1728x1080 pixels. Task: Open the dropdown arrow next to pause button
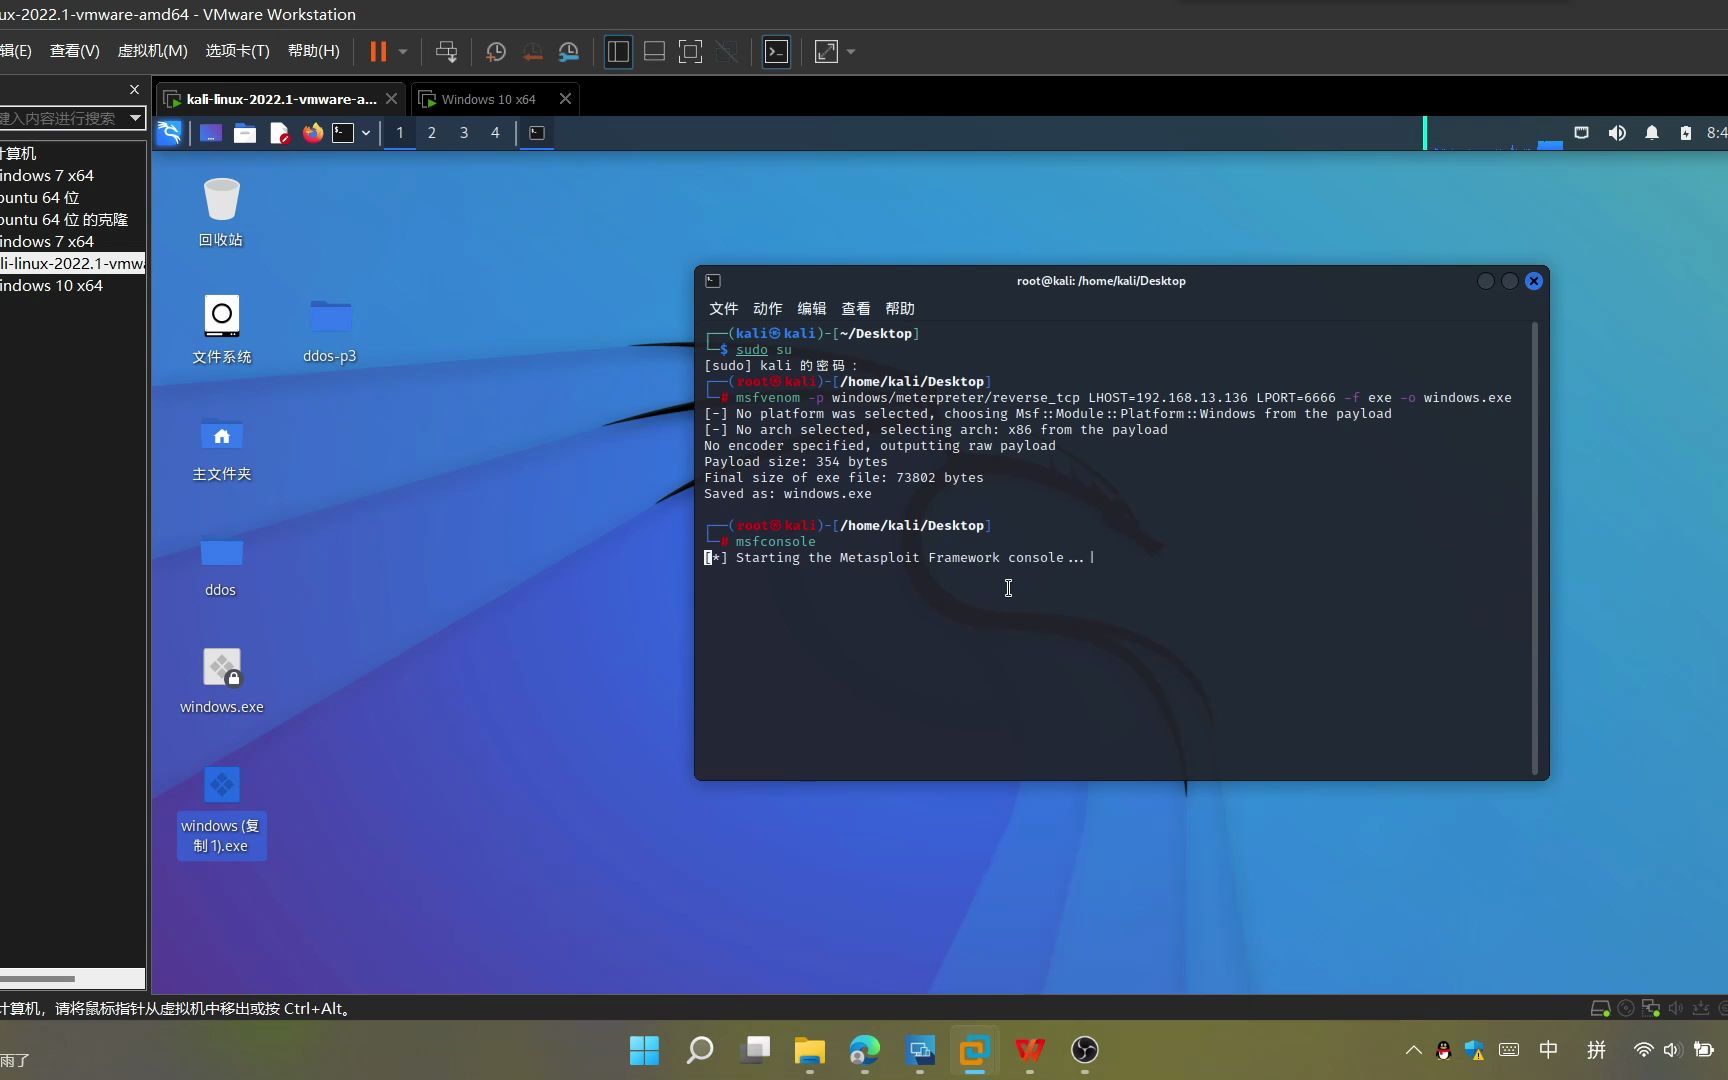403,52
